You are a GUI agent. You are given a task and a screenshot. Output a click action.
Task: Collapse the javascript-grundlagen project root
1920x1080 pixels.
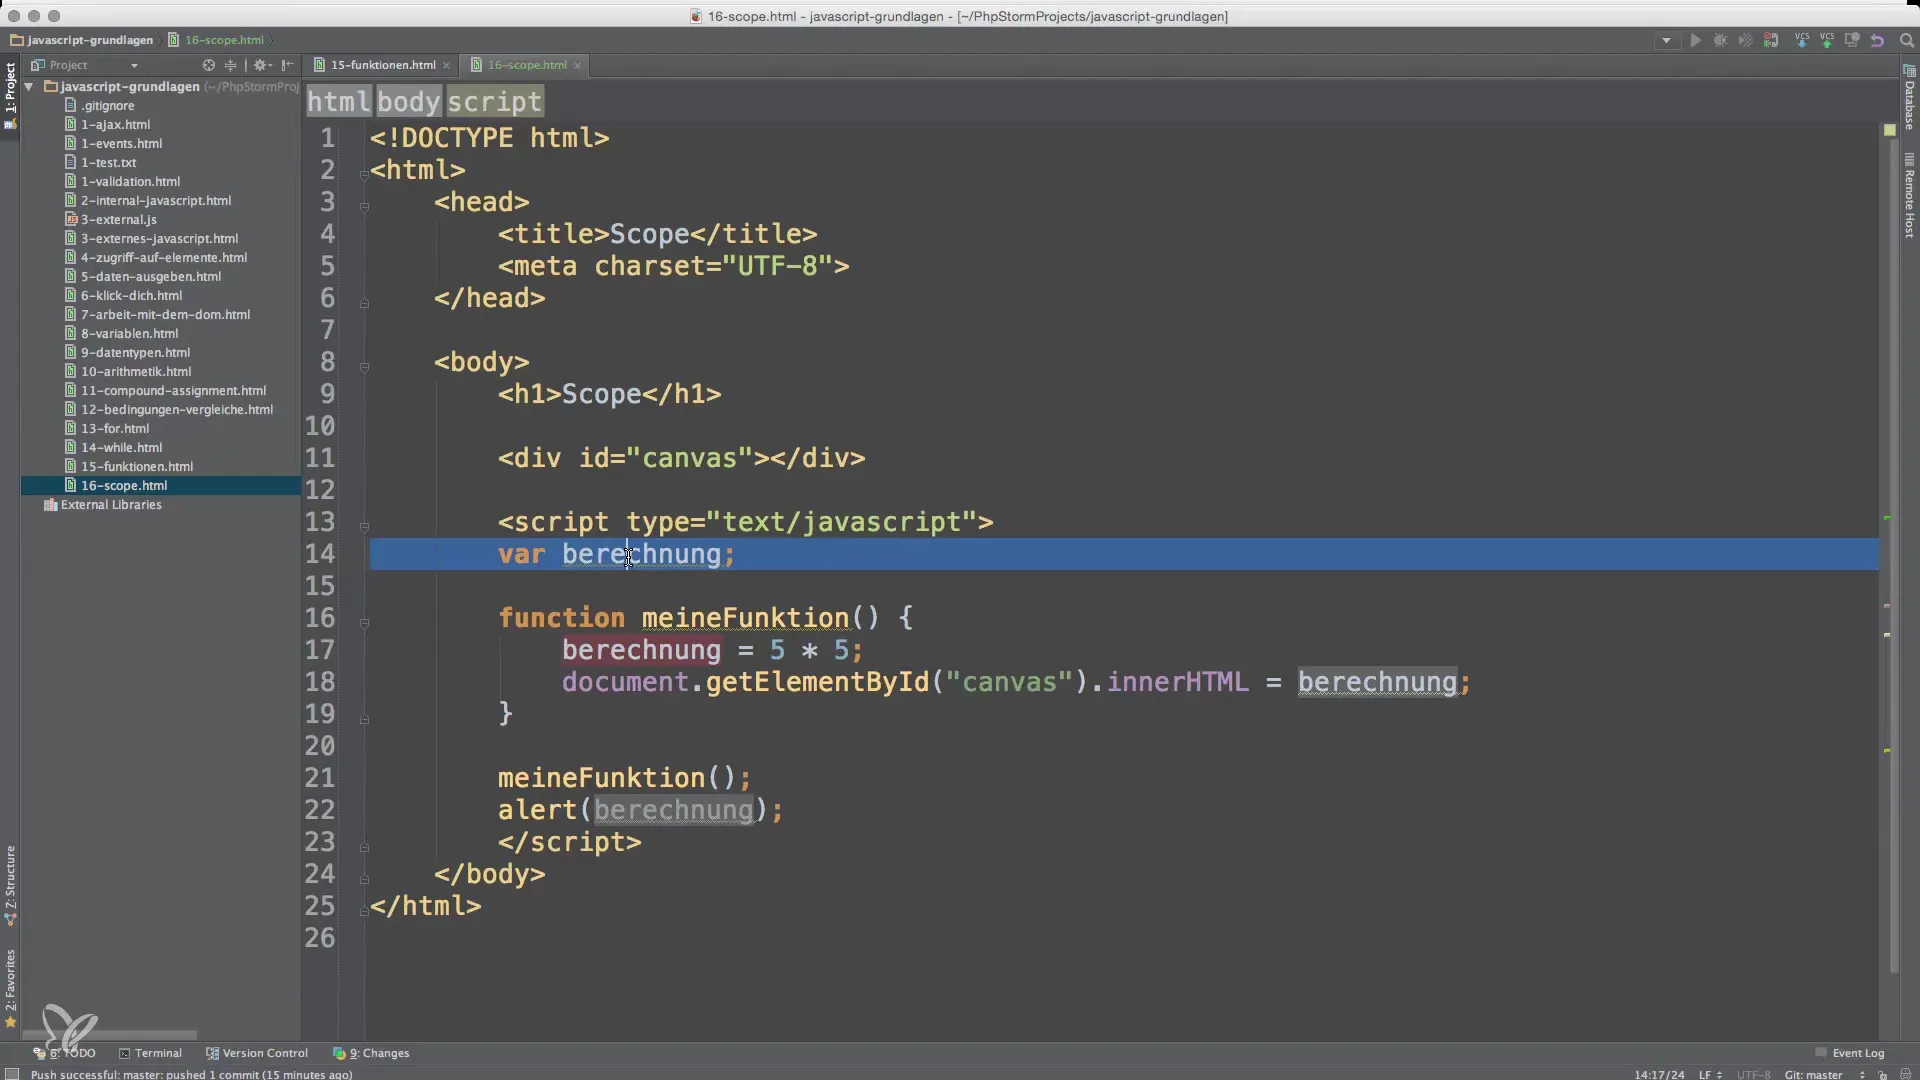29,87
